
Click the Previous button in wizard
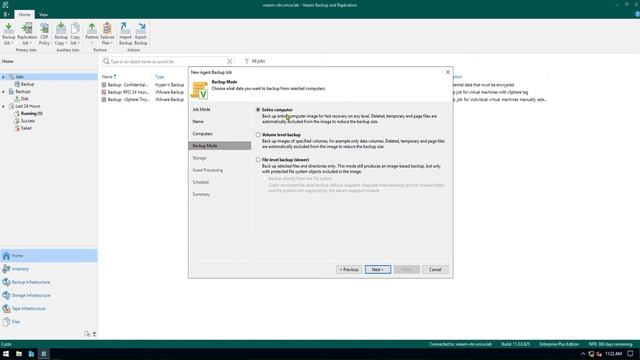point(349,269)
